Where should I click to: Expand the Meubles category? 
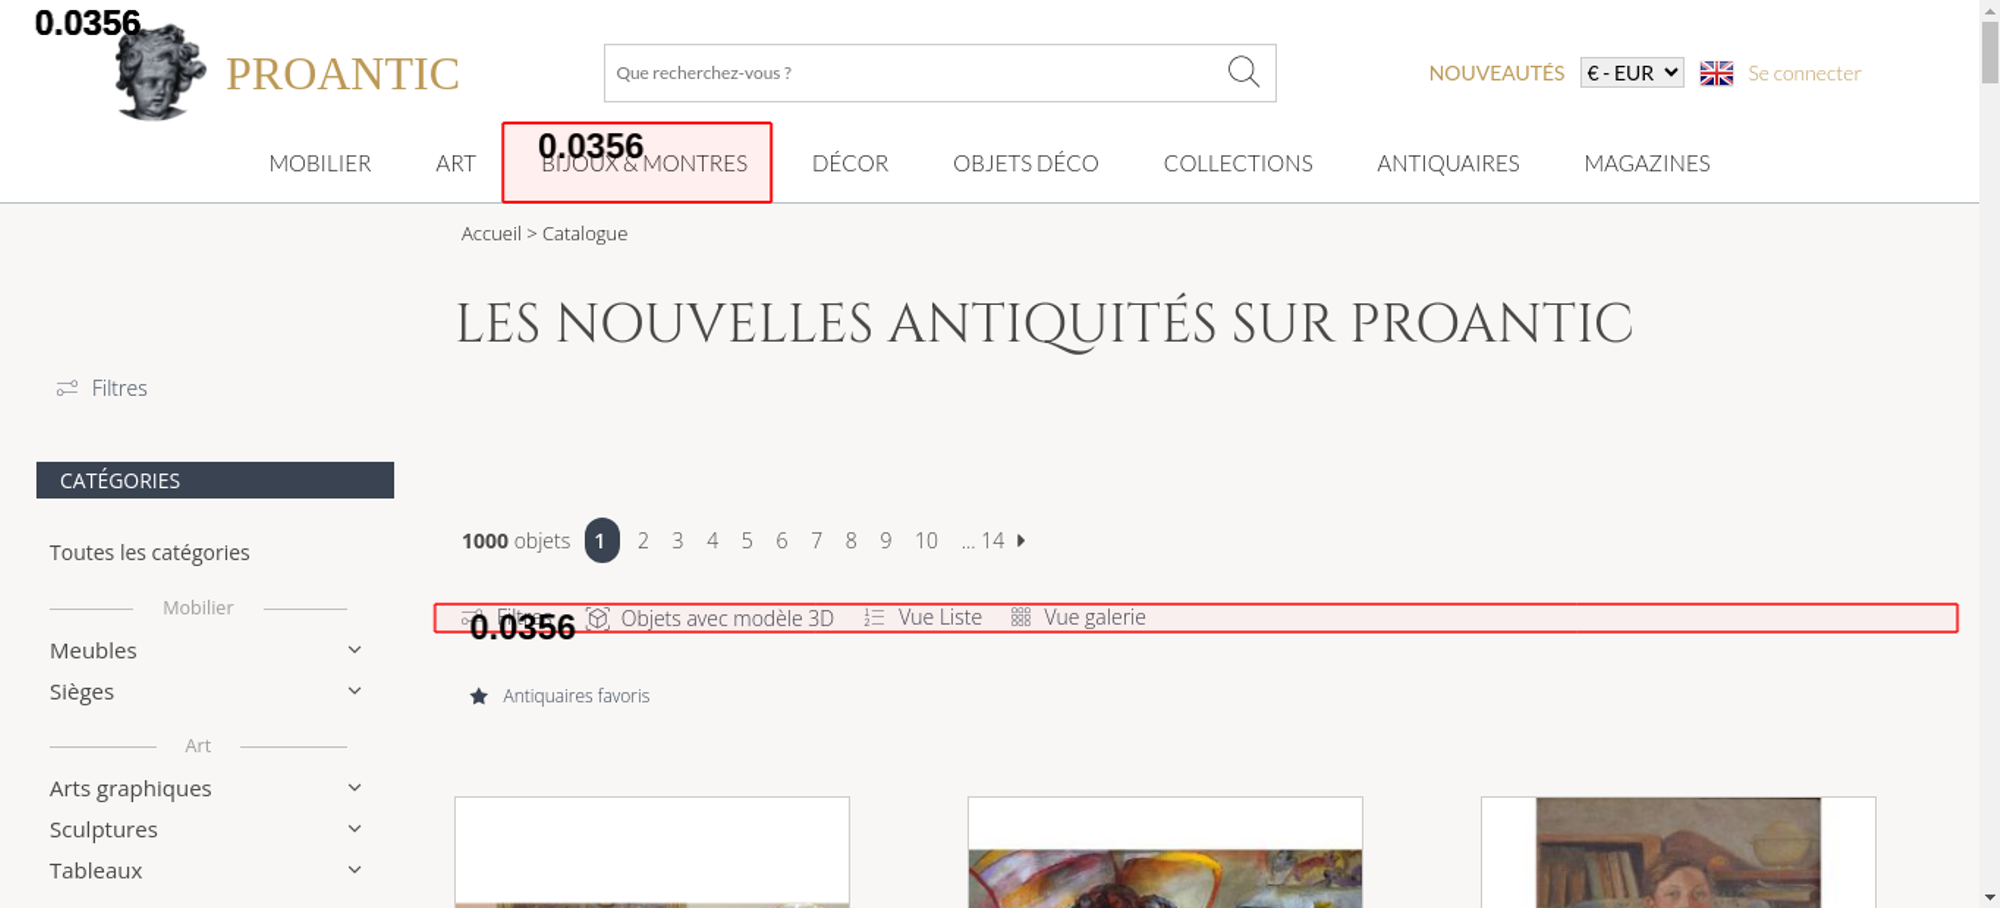[354, 650]
